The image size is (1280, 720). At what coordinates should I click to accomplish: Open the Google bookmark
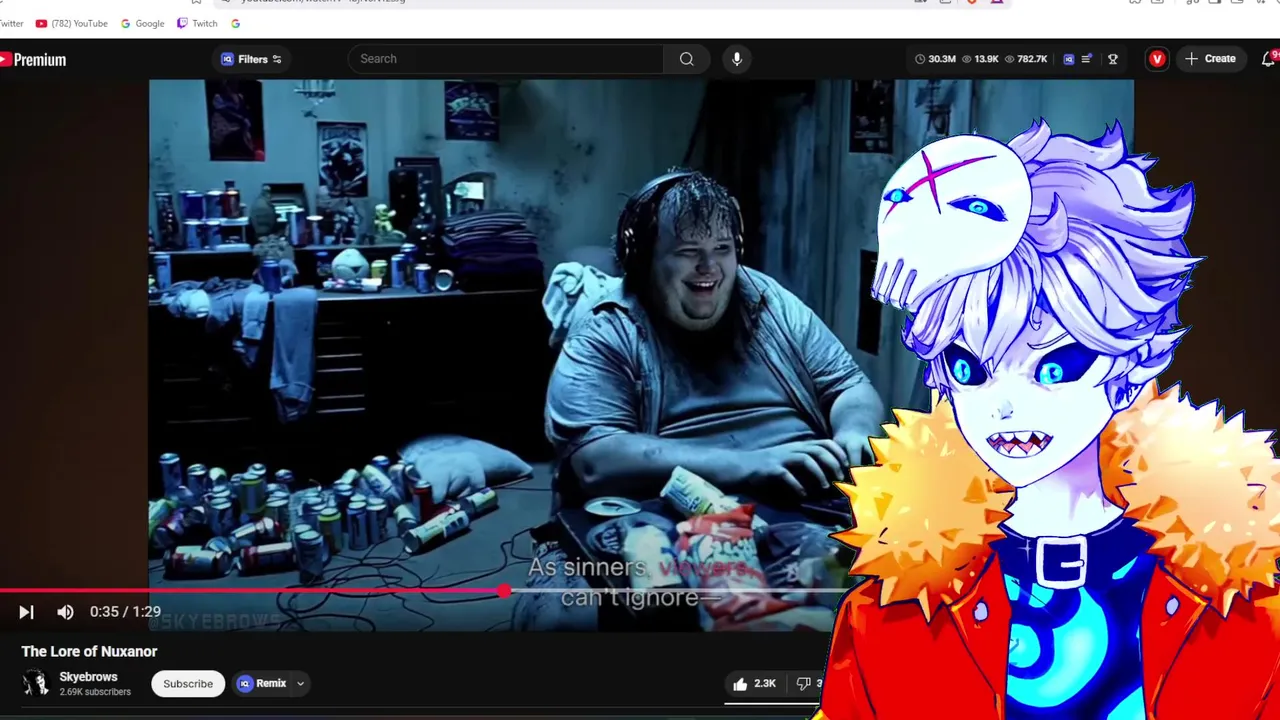(x=142, y=23)
